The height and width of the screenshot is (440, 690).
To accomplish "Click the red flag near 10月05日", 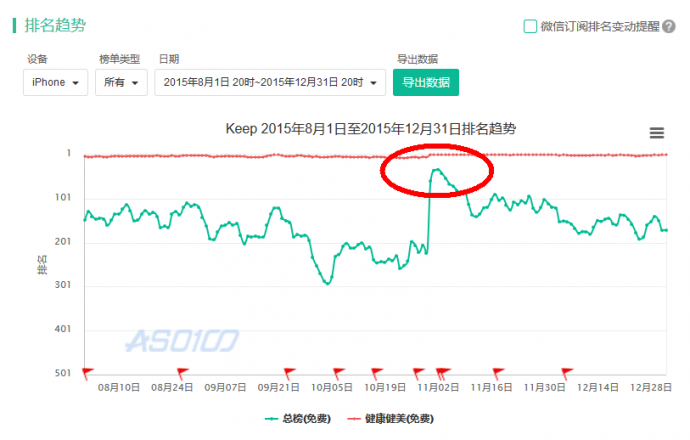I will (x=338, y=374).
